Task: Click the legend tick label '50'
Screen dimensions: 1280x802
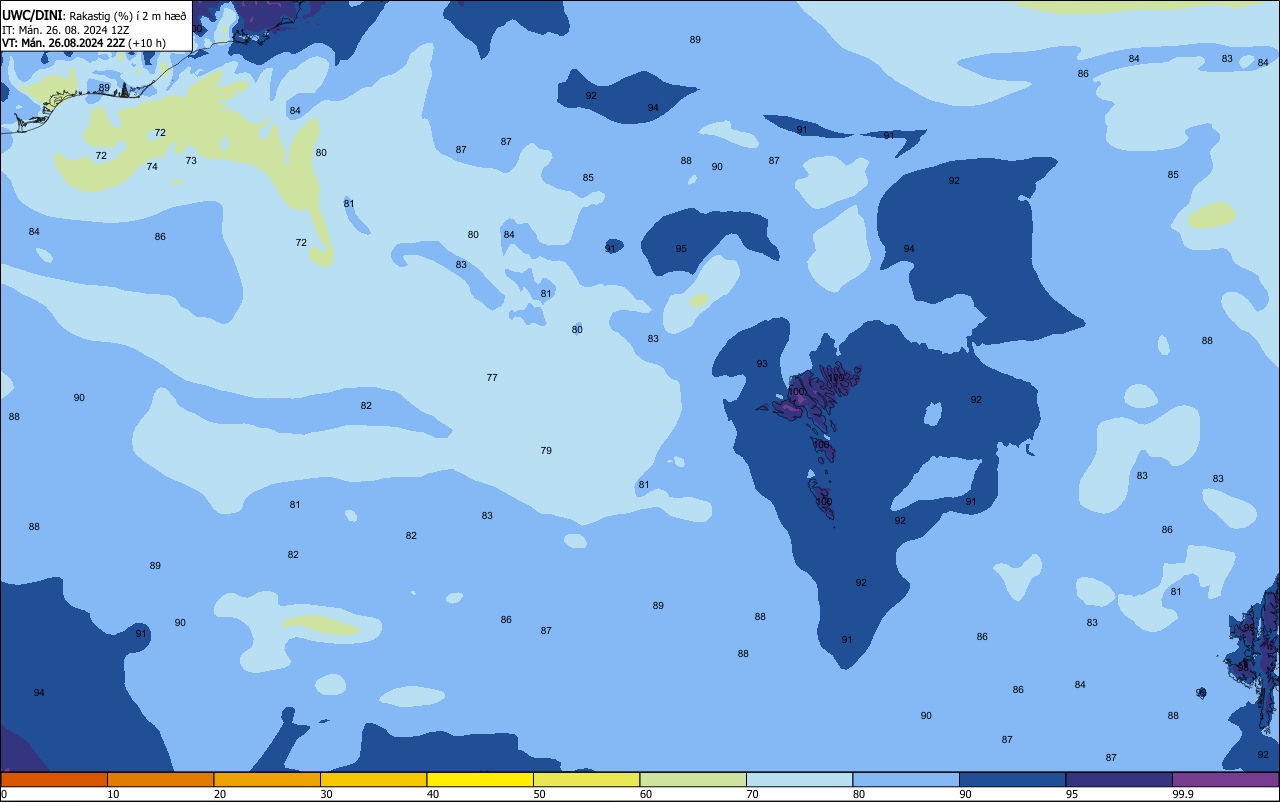Action: (x=540, y=794)
